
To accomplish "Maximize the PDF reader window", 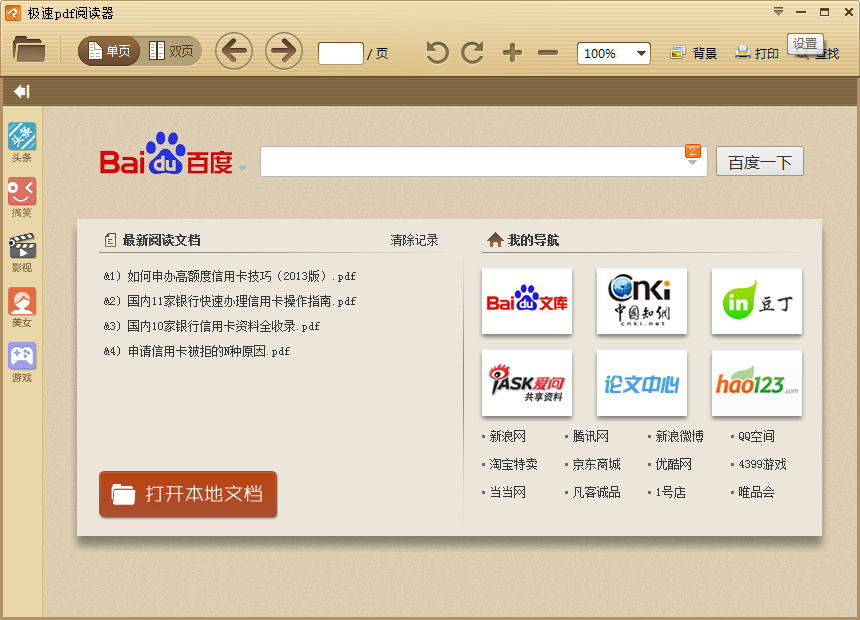I will click(x=824, y=12).
